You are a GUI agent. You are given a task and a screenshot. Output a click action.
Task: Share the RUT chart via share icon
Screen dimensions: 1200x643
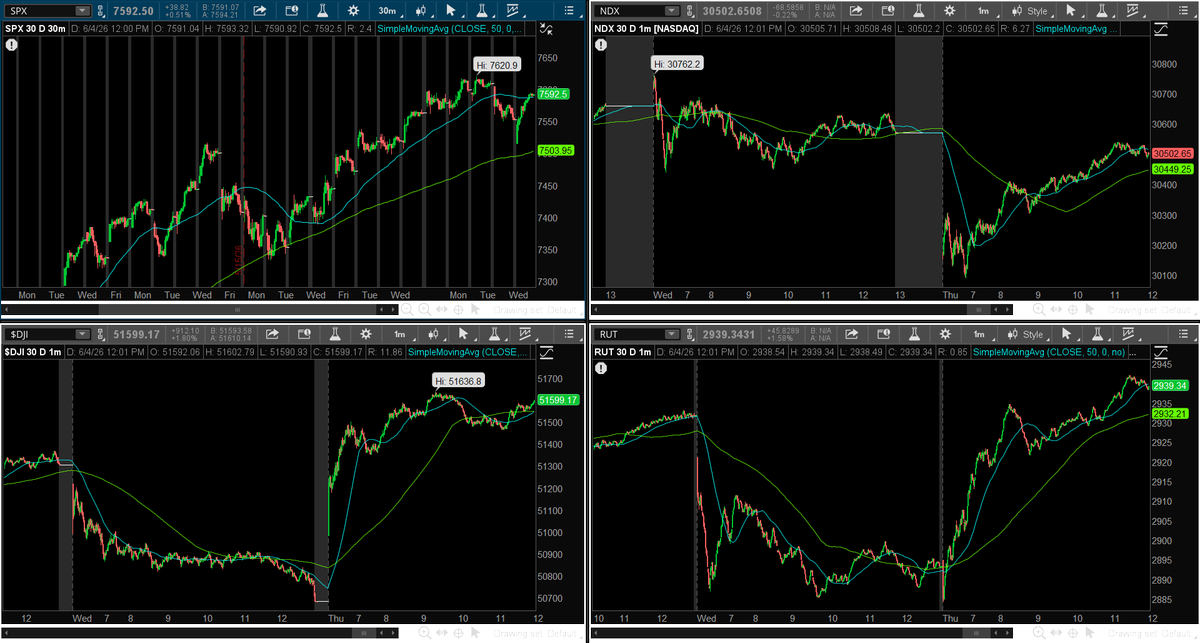click(x=851, y=334)
